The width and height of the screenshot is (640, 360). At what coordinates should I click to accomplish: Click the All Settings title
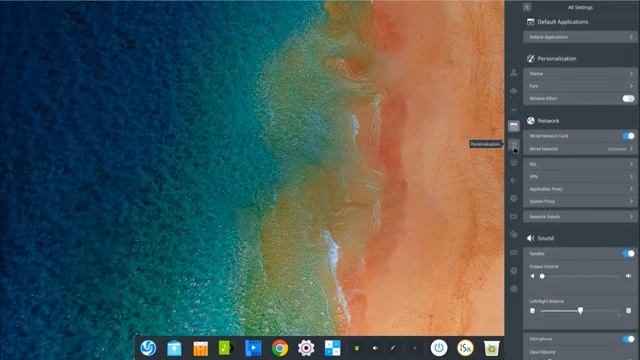pos(580,7)
